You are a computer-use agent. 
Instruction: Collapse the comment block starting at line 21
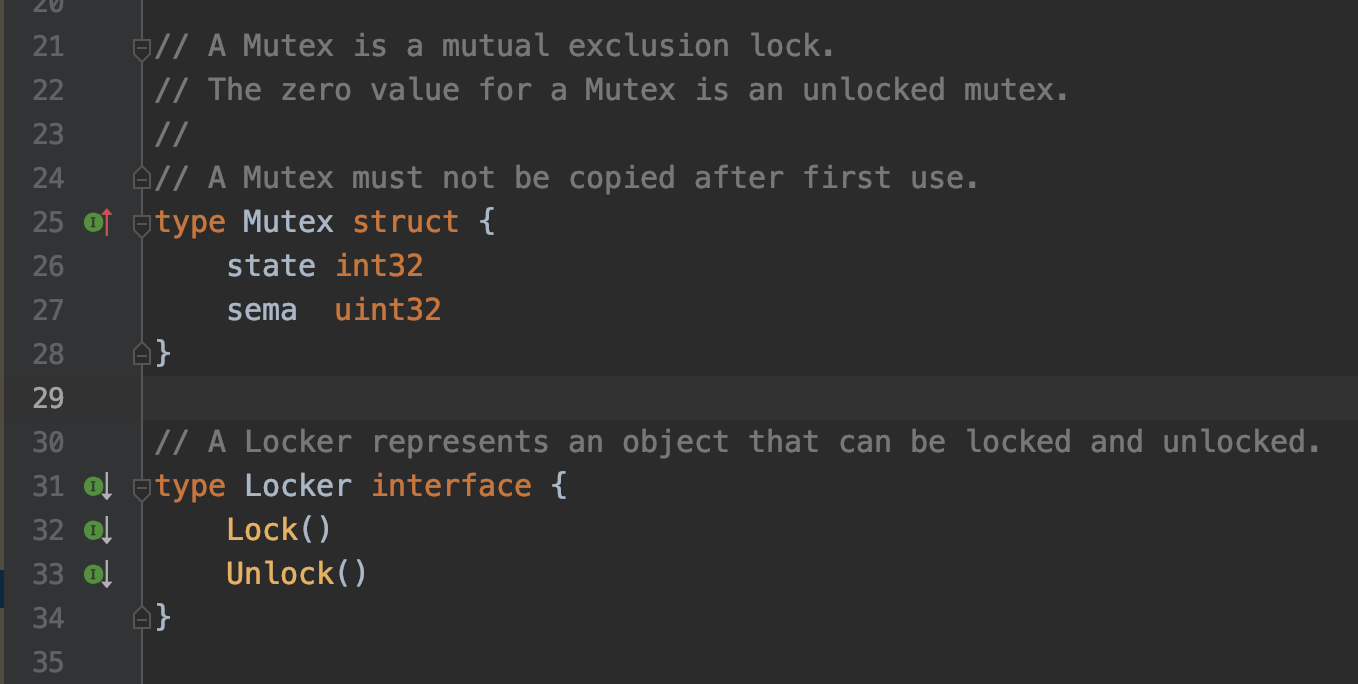140,48
